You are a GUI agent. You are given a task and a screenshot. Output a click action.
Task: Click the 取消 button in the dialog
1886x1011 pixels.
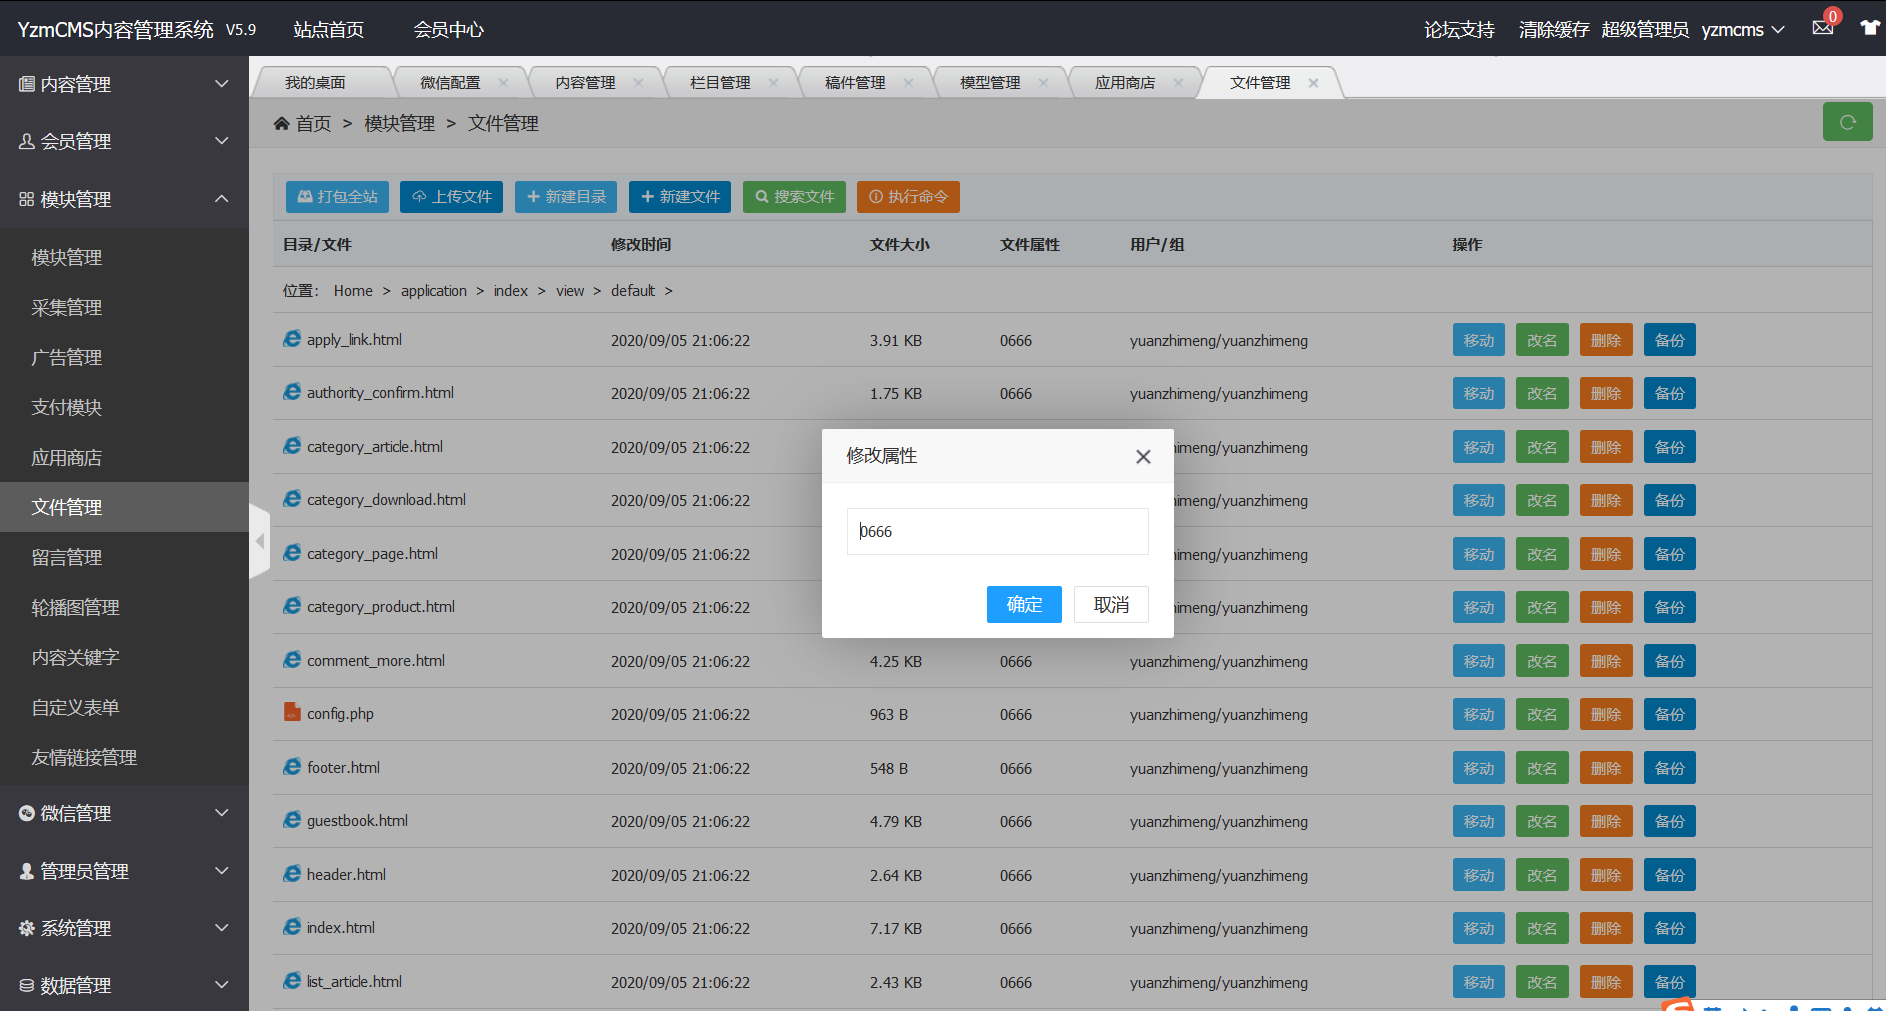1111,605
